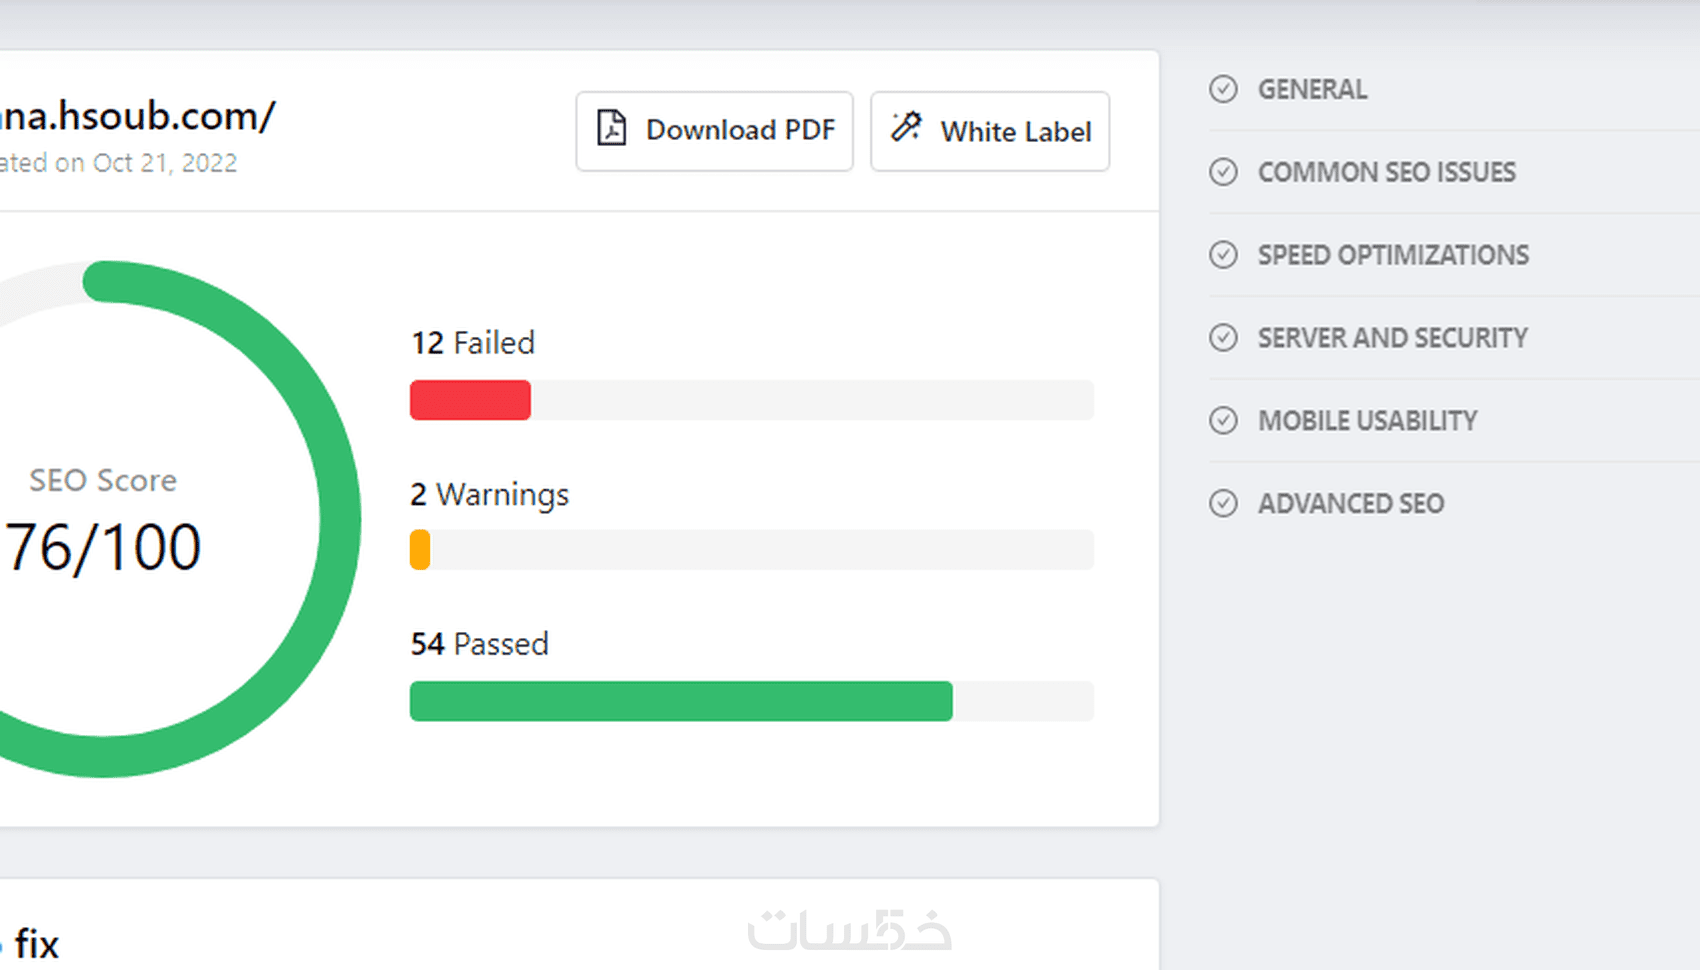Click the Download PDF button
Image resolution: width=1700 pixels, height=970 pixels.
[714, 131]
